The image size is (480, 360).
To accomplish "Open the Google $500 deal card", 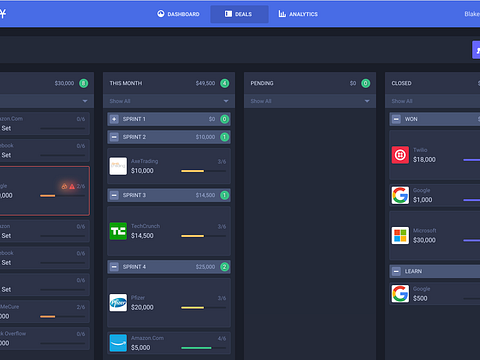I will pos(435,294).
